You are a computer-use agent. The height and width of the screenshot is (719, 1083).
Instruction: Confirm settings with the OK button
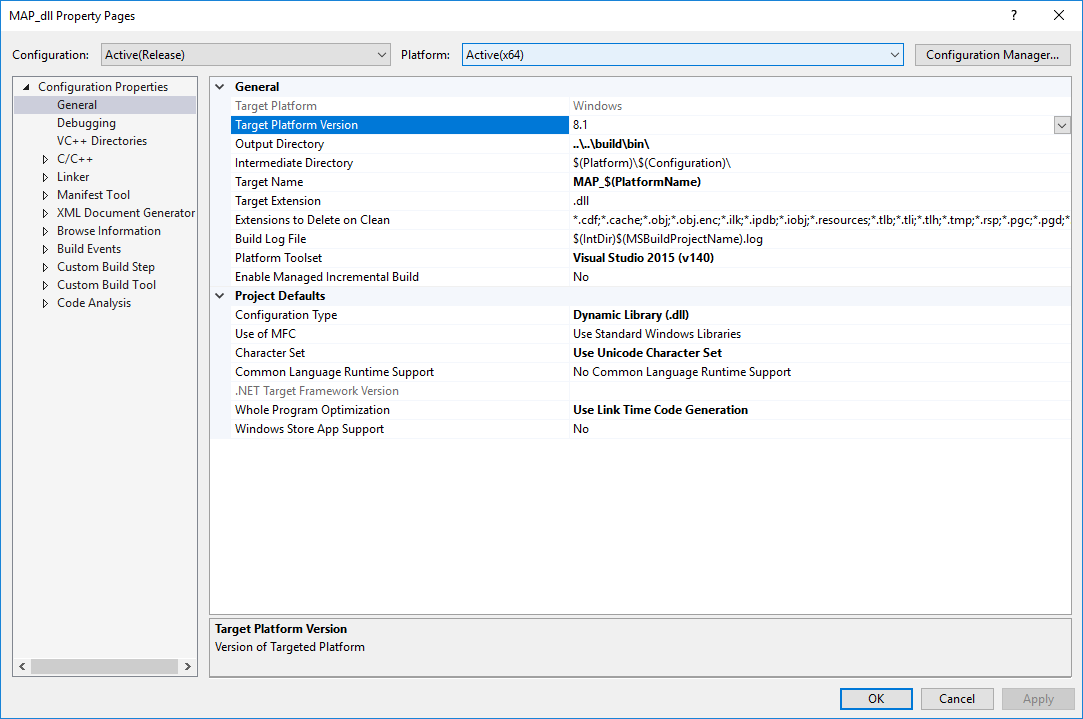tap(876, 698)
